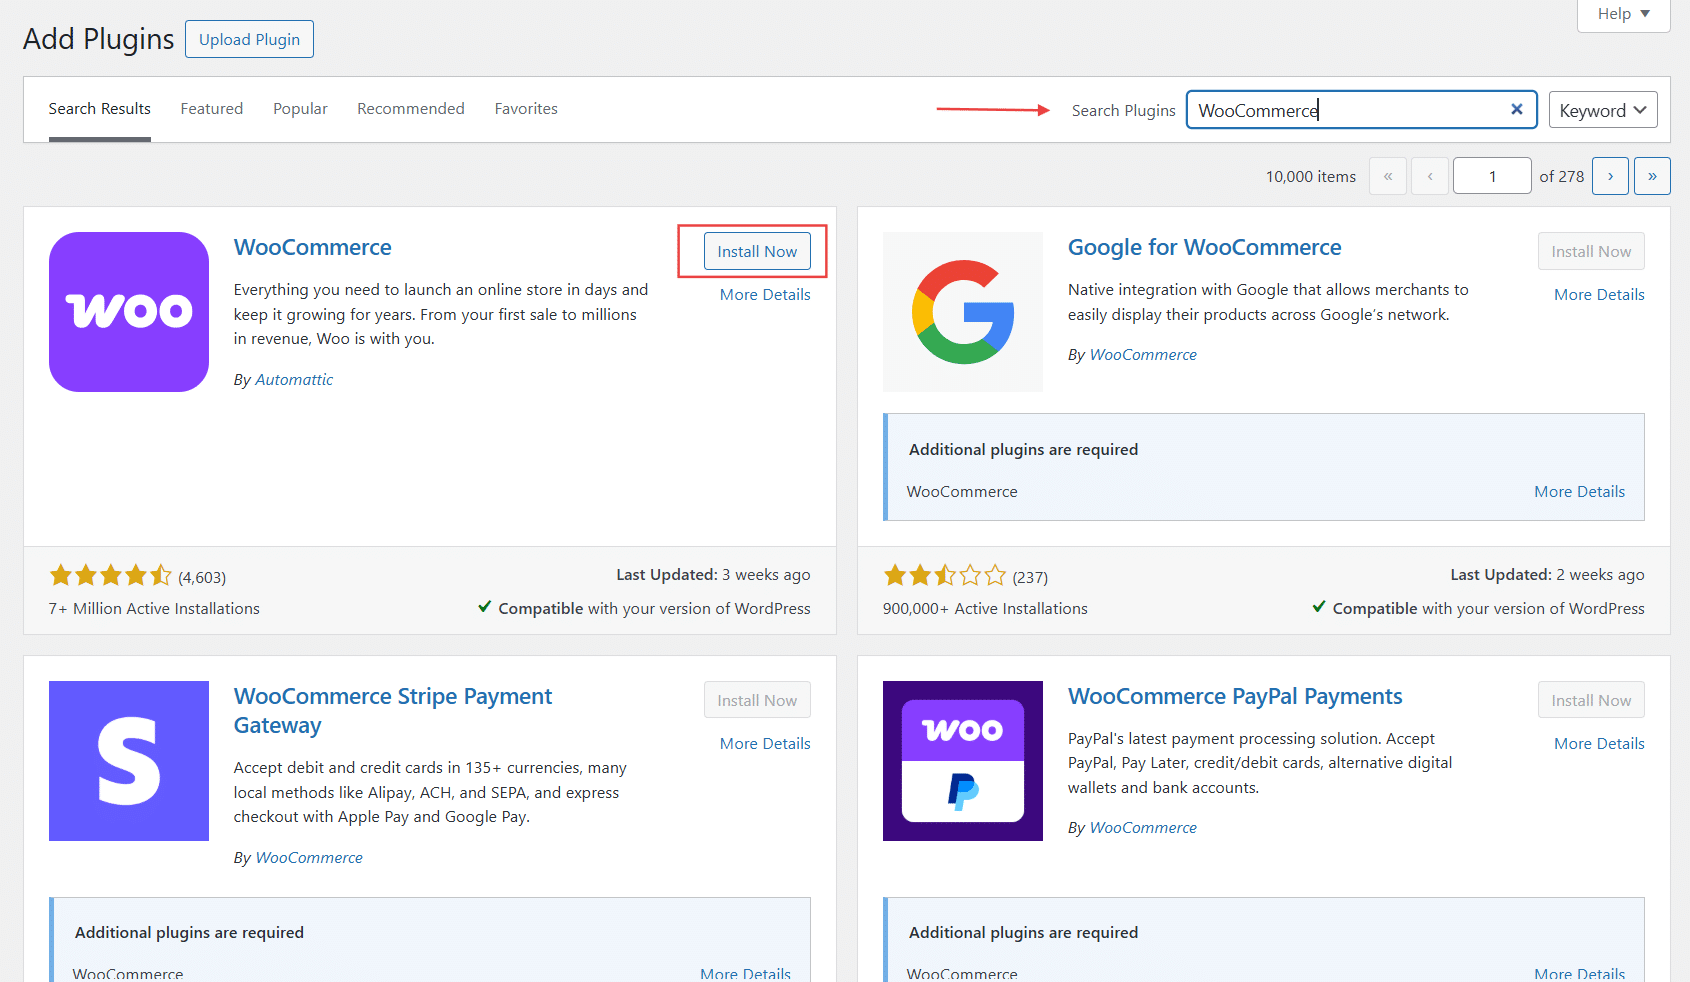1690x982 pixels.
Task: Expand the Help dropdown panel
Action: pos(1623,14)
